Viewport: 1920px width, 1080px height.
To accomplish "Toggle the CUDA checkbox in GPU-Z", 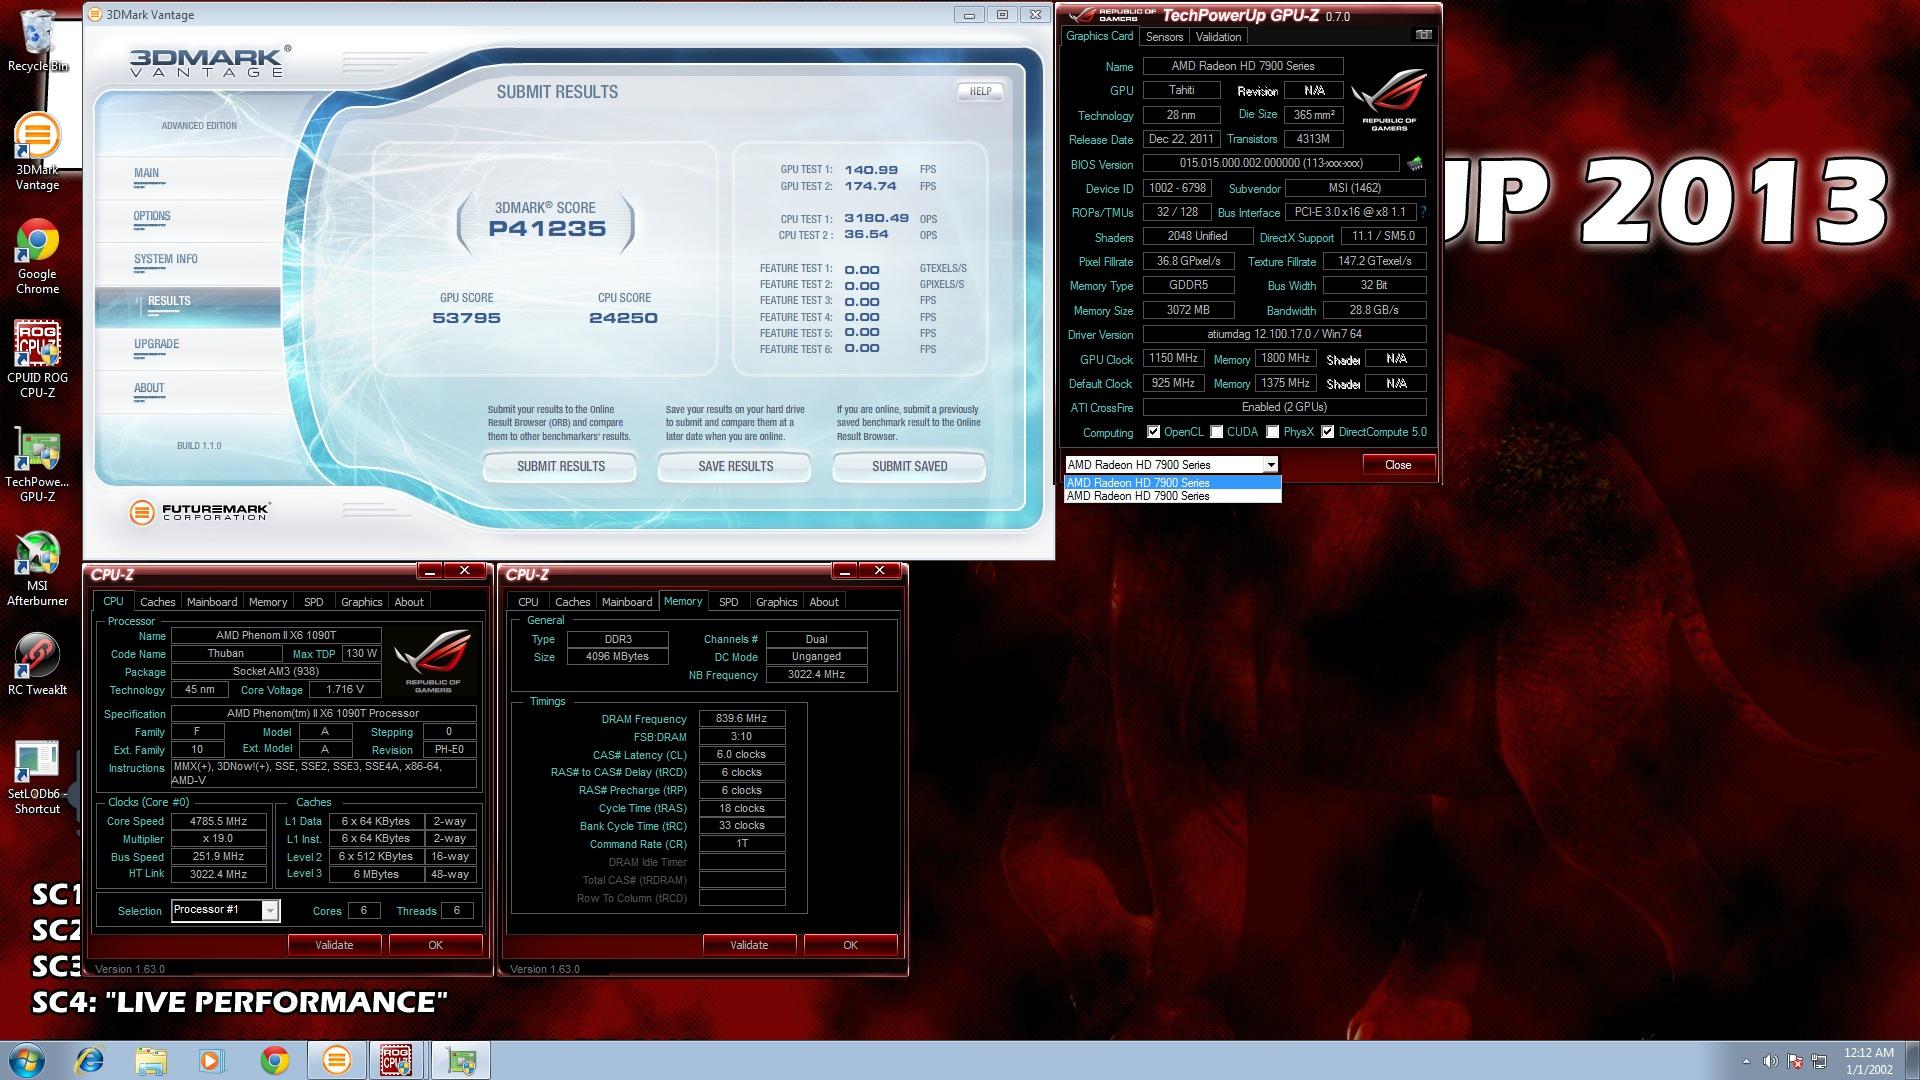I will click(1216, 432).
